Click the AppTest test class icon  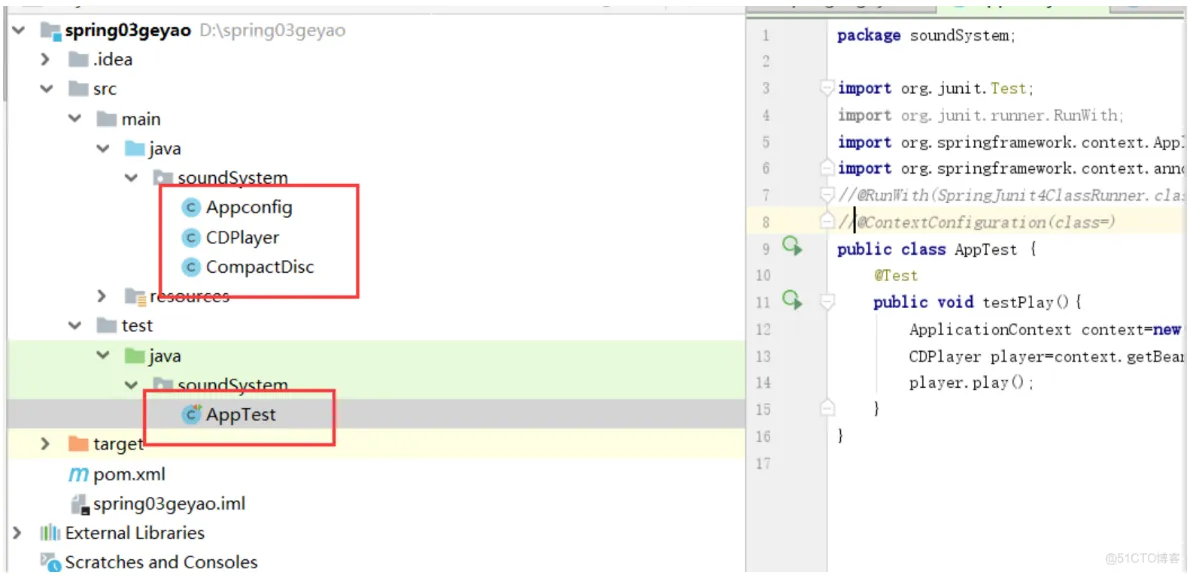point(191,415)
